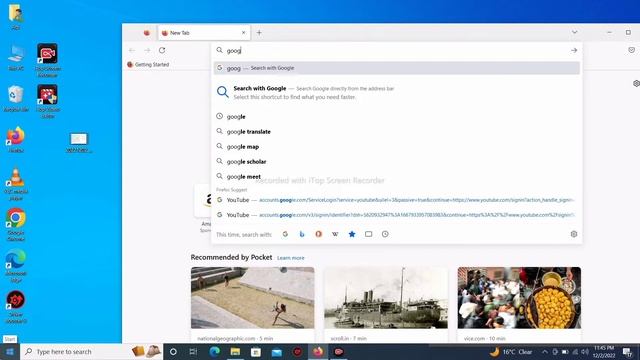The image size is (640, 360).
Task: Choose 'google' history suggestion
Action: tap(396, 117)
